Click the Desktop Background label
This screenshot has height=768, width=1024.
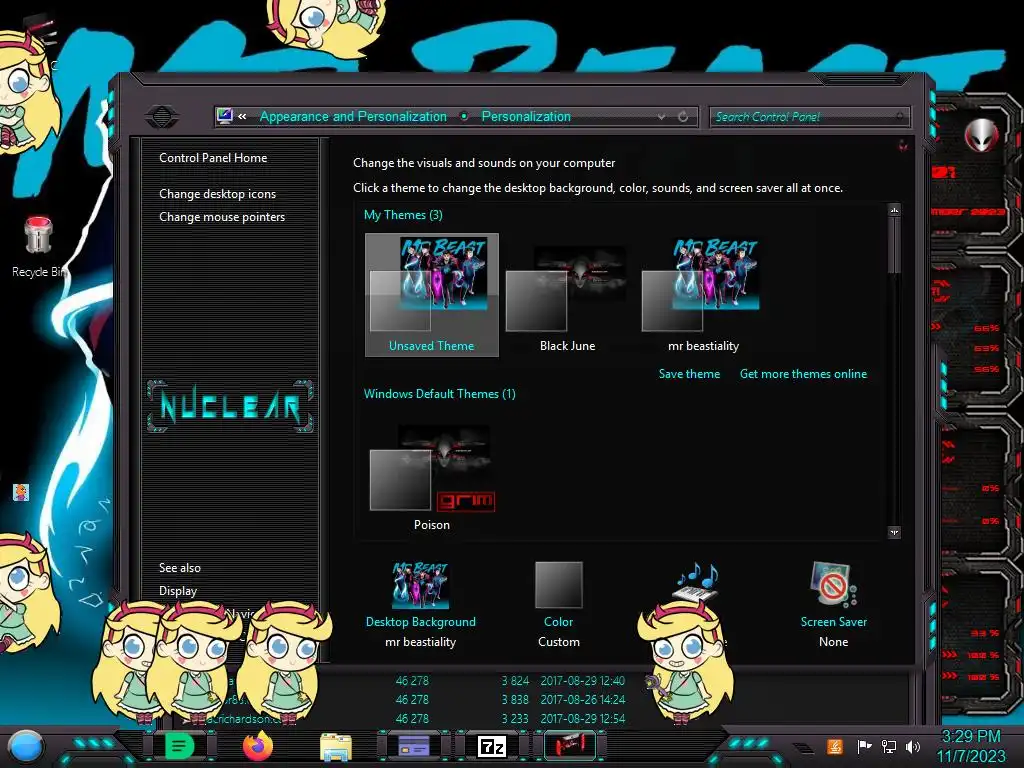[x=421, y=622]
